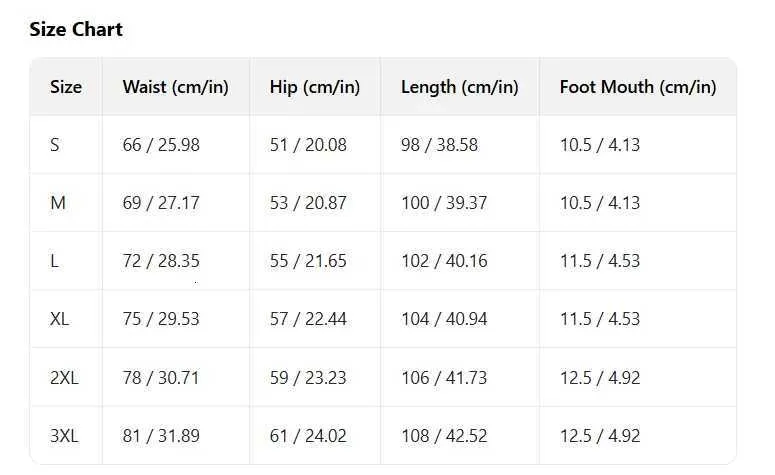
Task: Click the Foot Mouth (cm/in) header
Action: [x=637, y=87]
